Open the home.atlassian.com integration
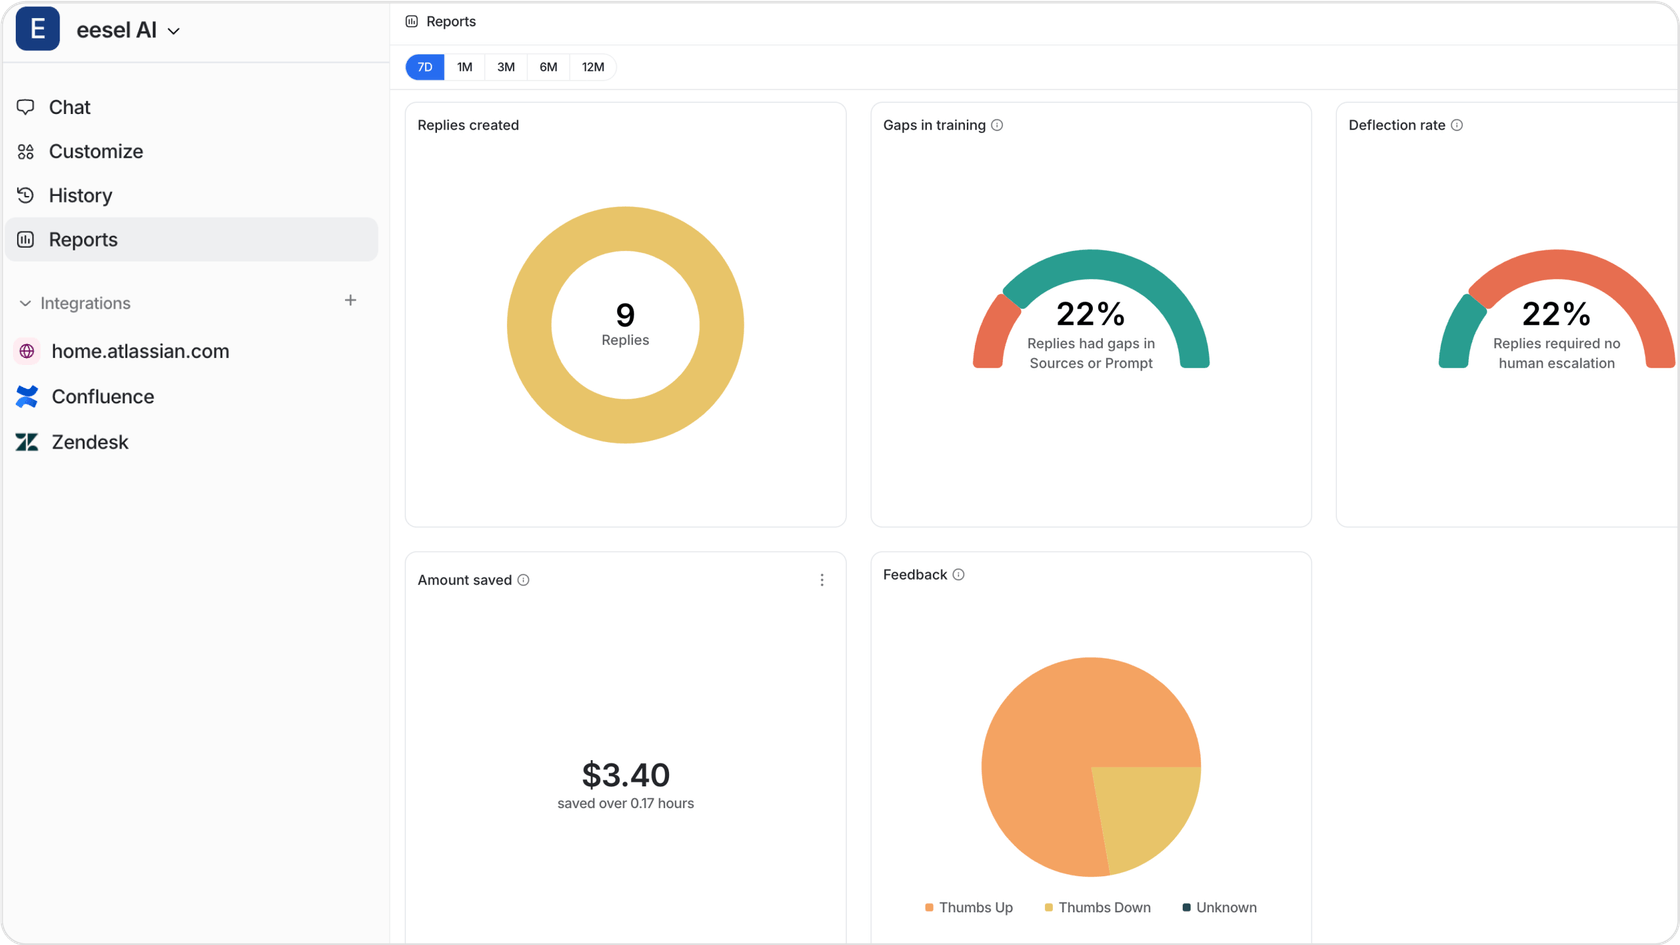 140,351
